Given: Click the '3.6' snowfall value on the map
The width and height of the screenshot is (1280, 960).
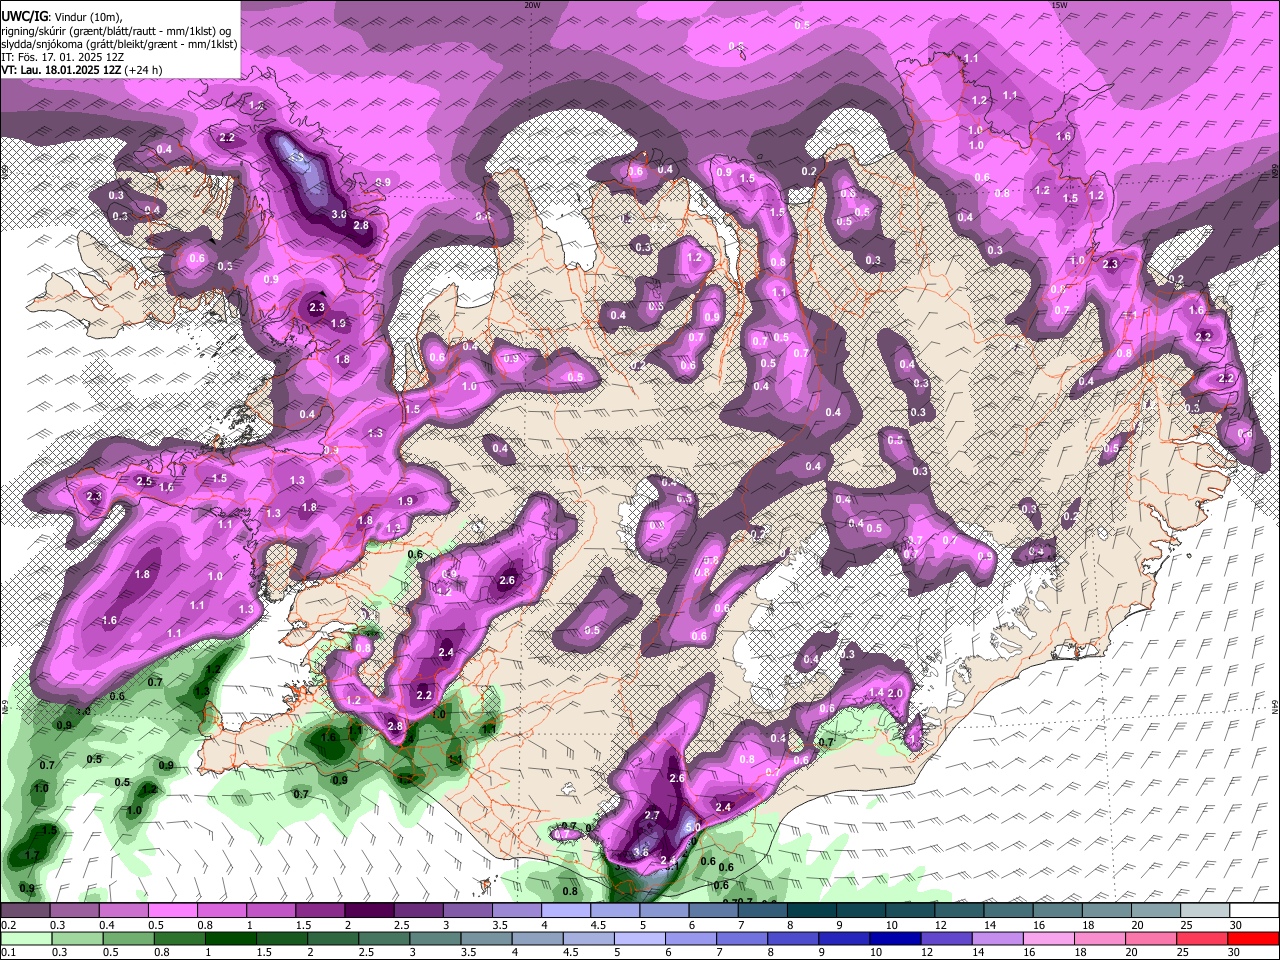Looking at the screenshot, I should (641, 852).
